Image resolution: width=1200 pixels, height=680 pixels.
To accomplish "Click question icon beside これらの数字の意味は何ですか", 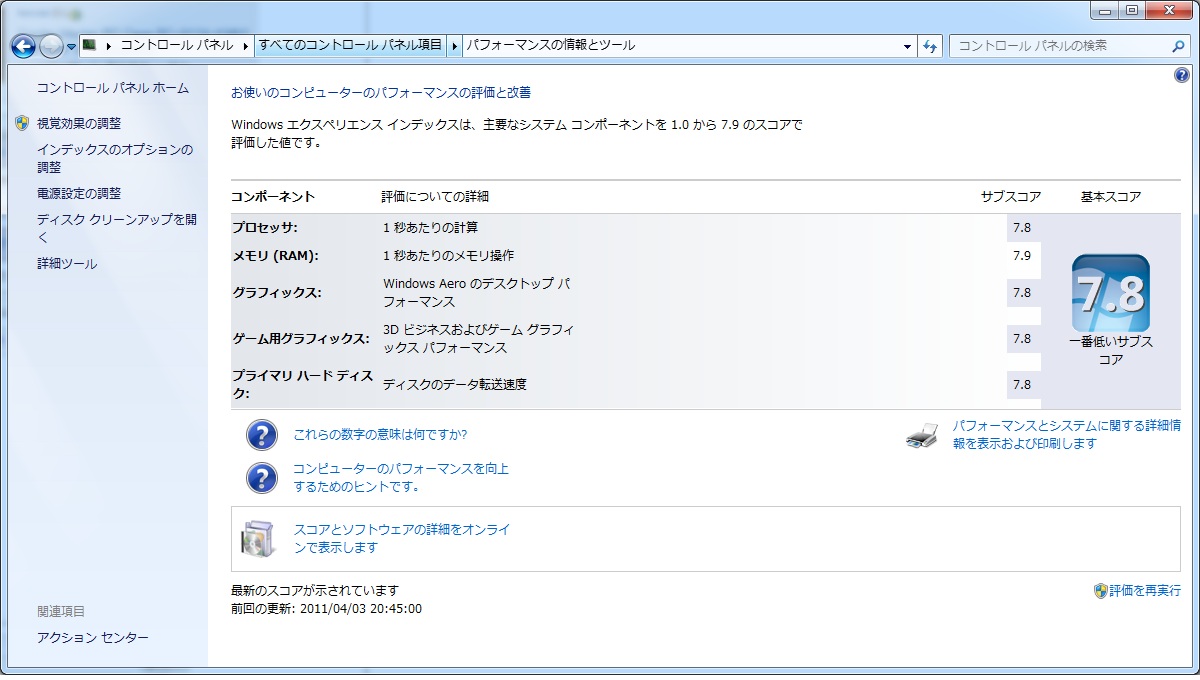I will (262, 435).
